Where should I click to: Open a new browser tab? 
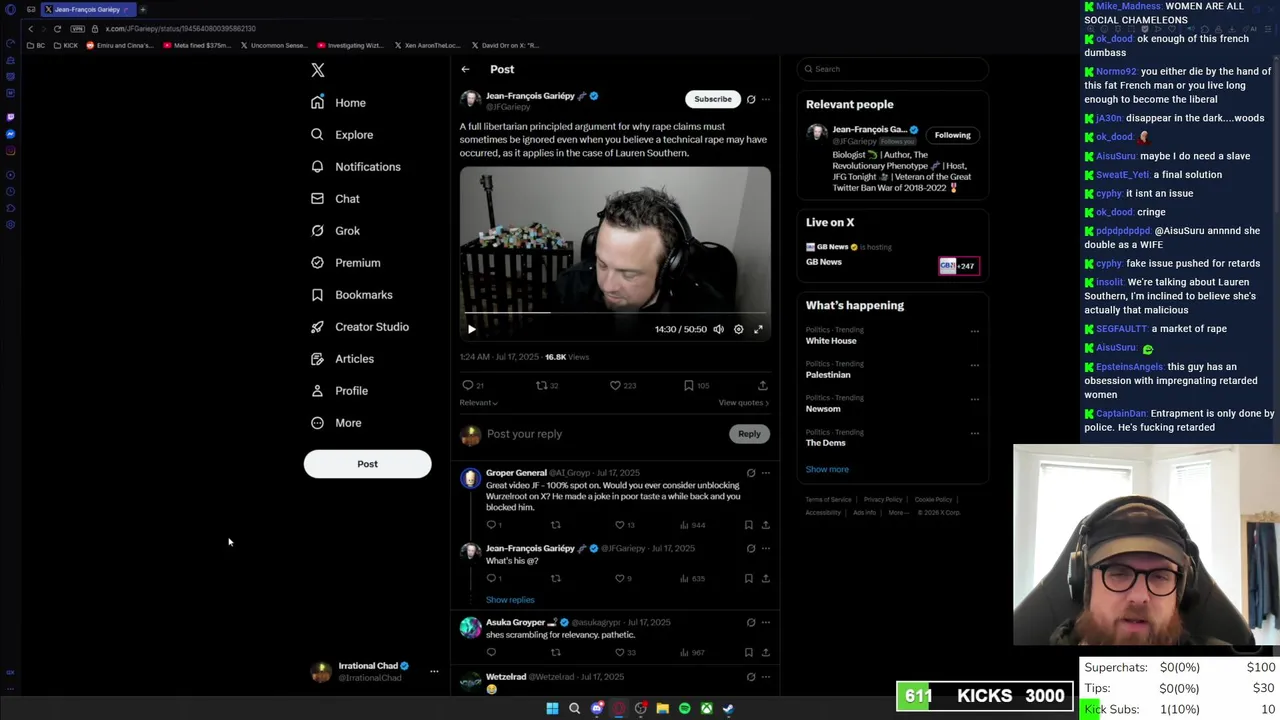click(x=142, y=9)
